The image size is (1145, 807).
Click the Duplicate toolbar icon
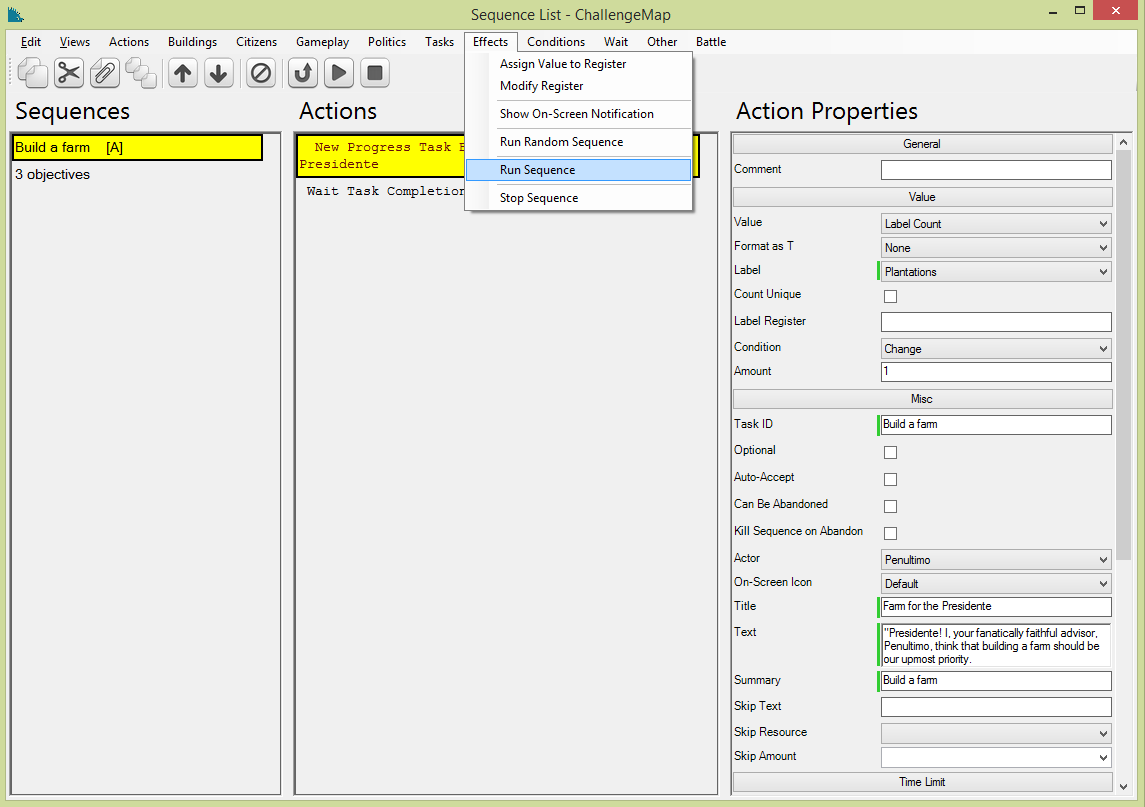(140, 73)
